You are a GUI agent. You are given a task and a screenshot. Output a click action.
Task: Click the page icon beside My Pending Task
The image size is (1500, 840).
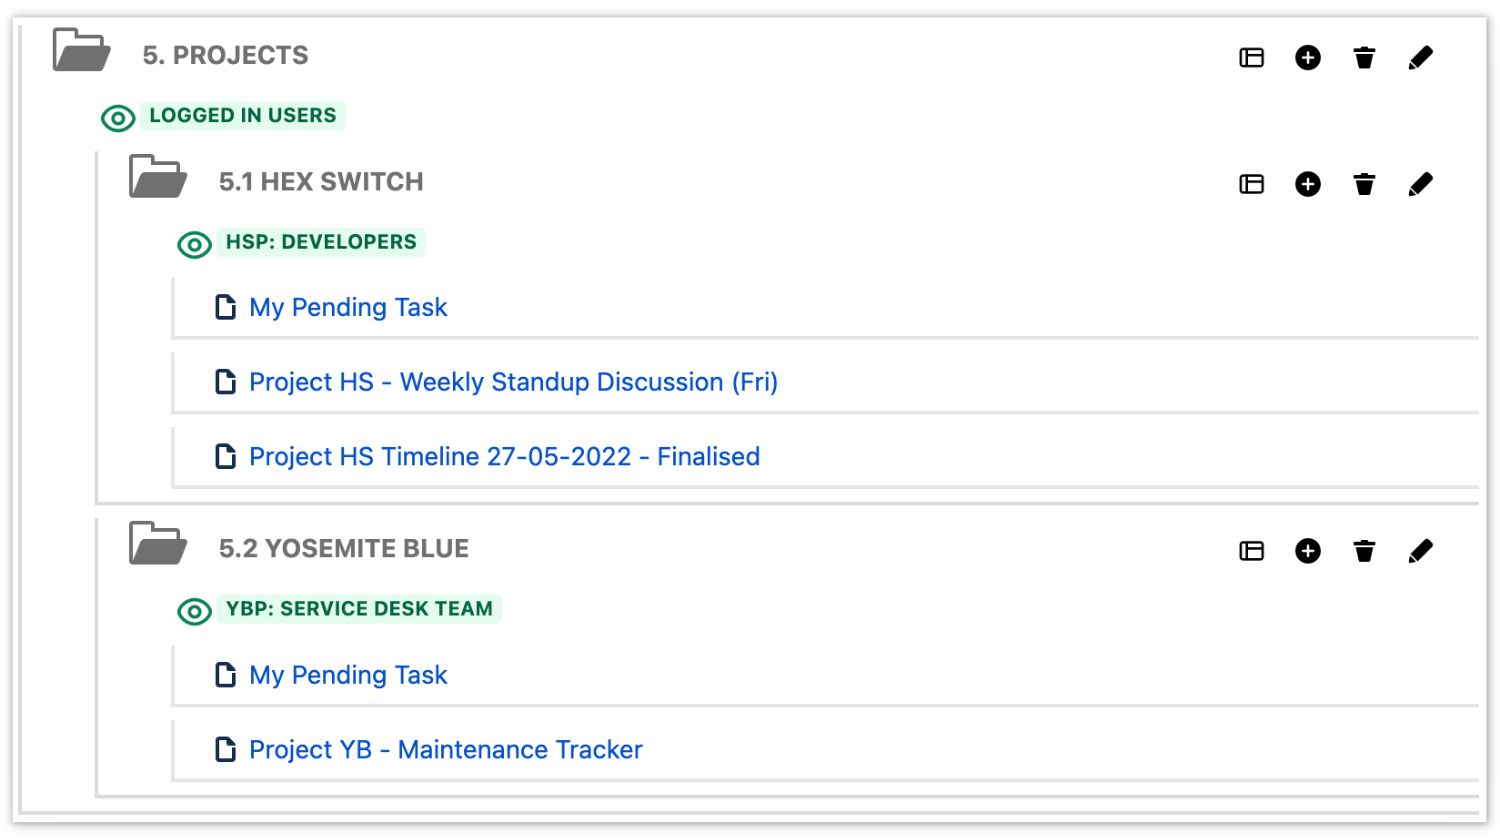point(225,307)
